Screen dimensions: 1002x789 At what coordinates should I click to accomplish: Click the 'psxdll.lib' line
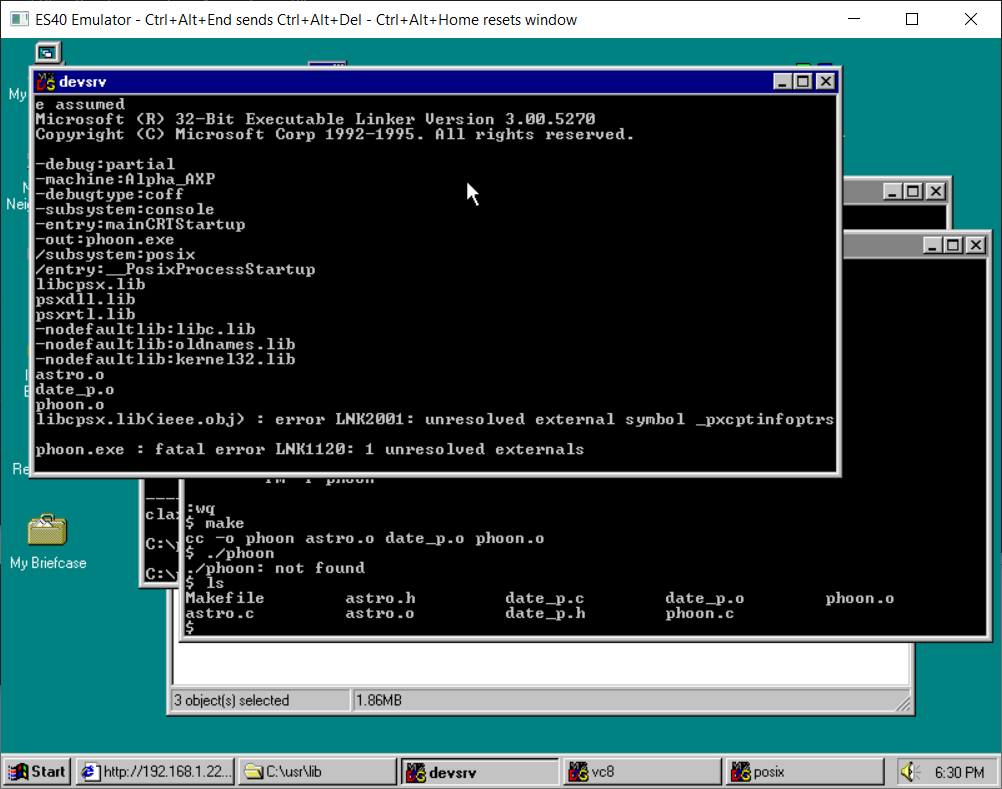pyautogui.click(x=85, y=300)
